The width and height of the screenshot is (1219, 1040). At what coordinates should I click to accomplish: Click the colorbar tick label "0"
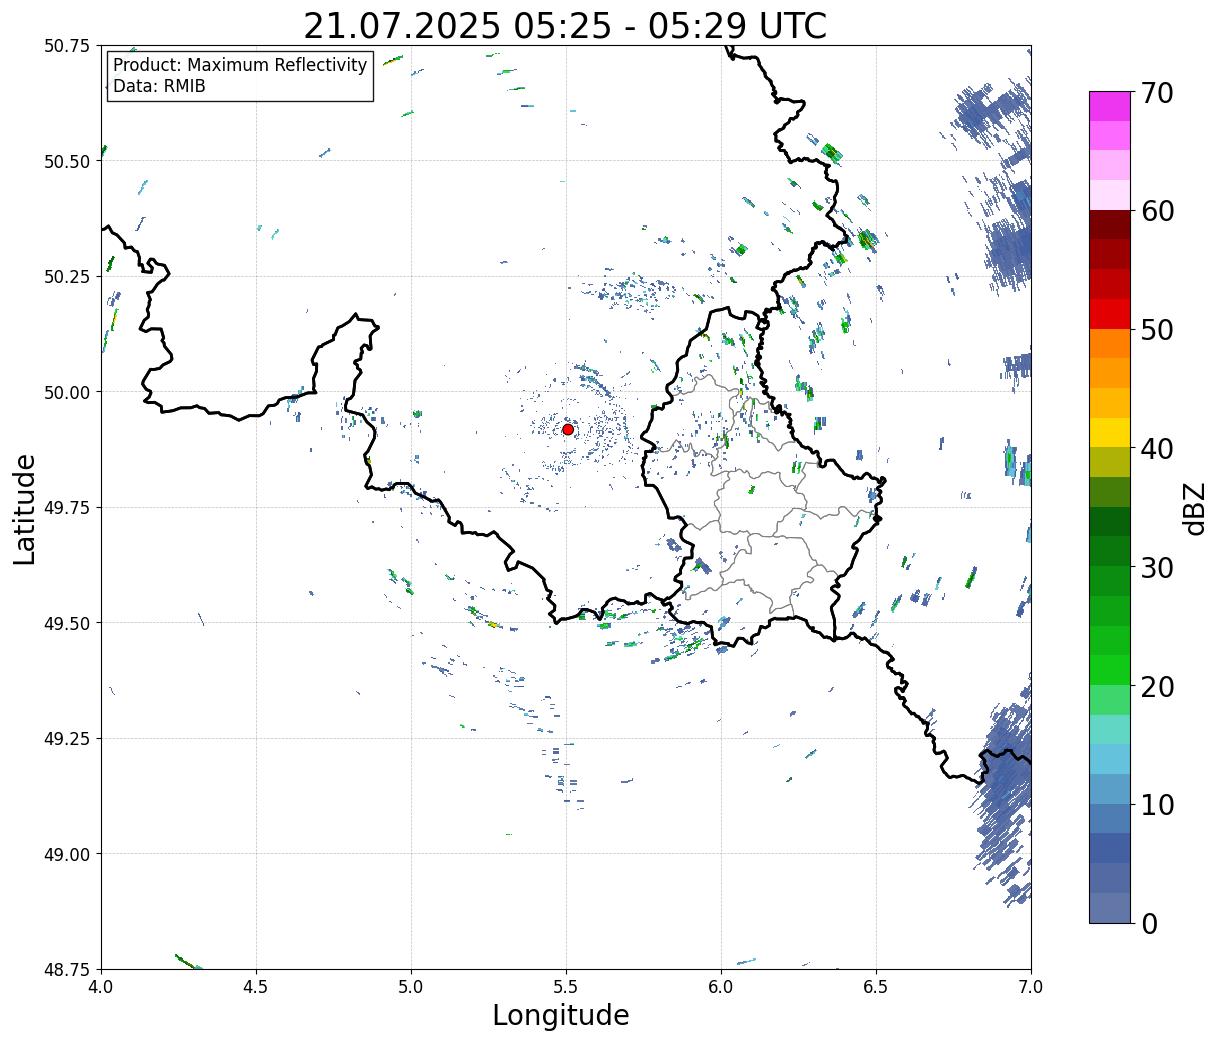[x=1149, y=923]
